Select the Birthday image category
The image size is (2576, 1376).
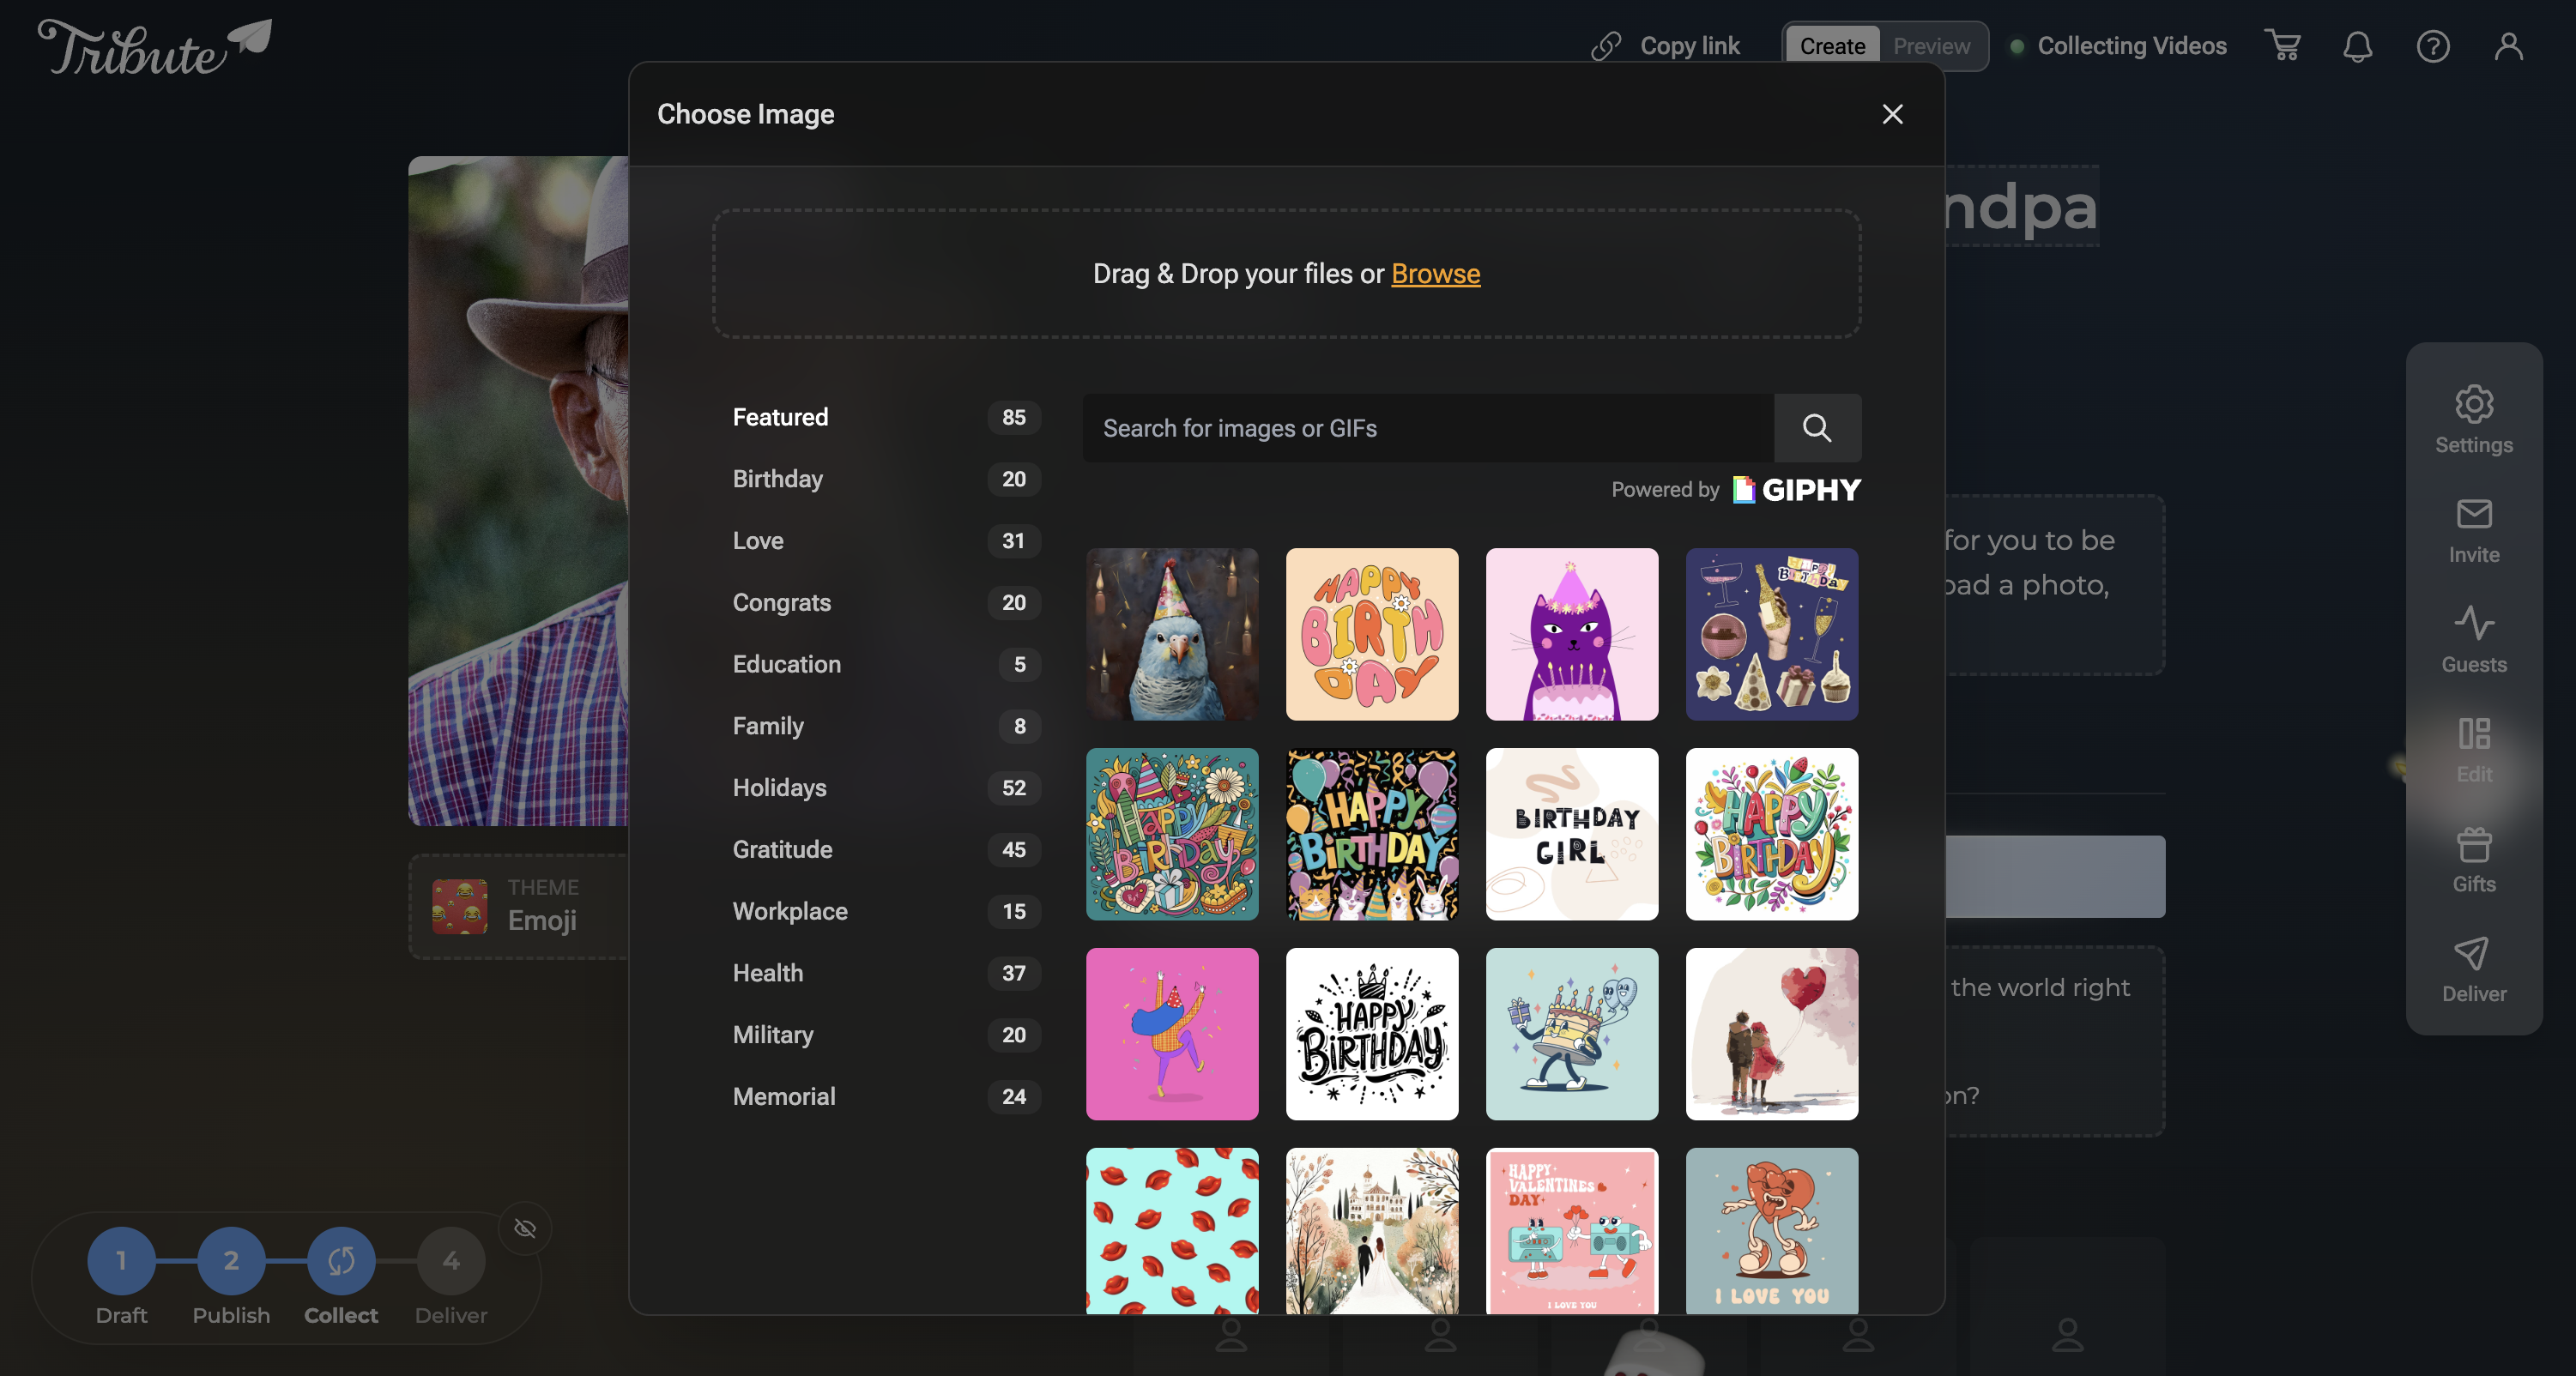pos(777,479)
